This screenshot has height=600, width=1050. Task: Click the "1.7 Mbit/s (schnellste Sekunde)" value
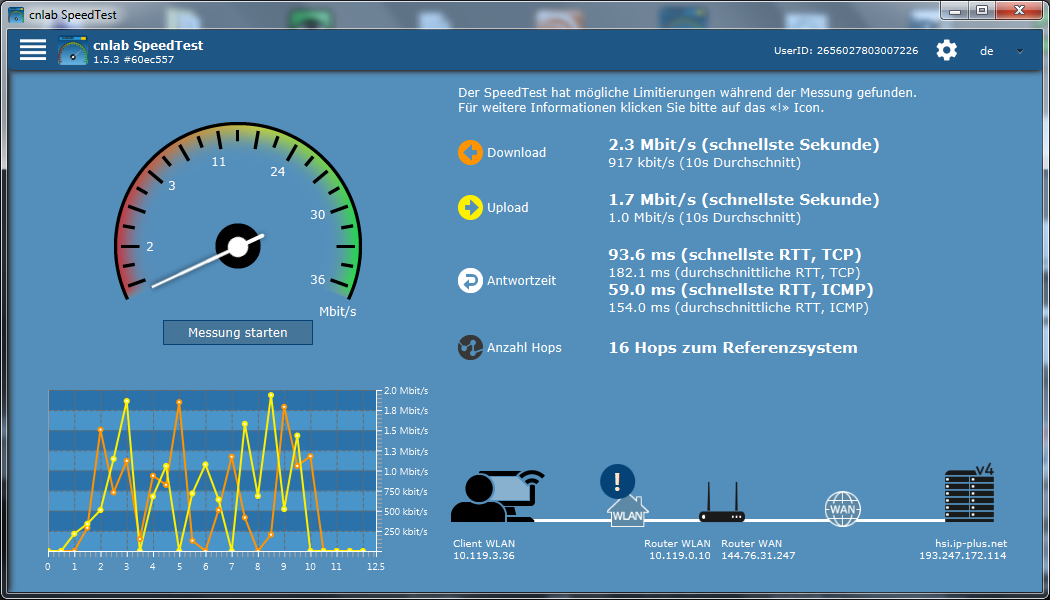pyautogui.click(x=743, y=200)
